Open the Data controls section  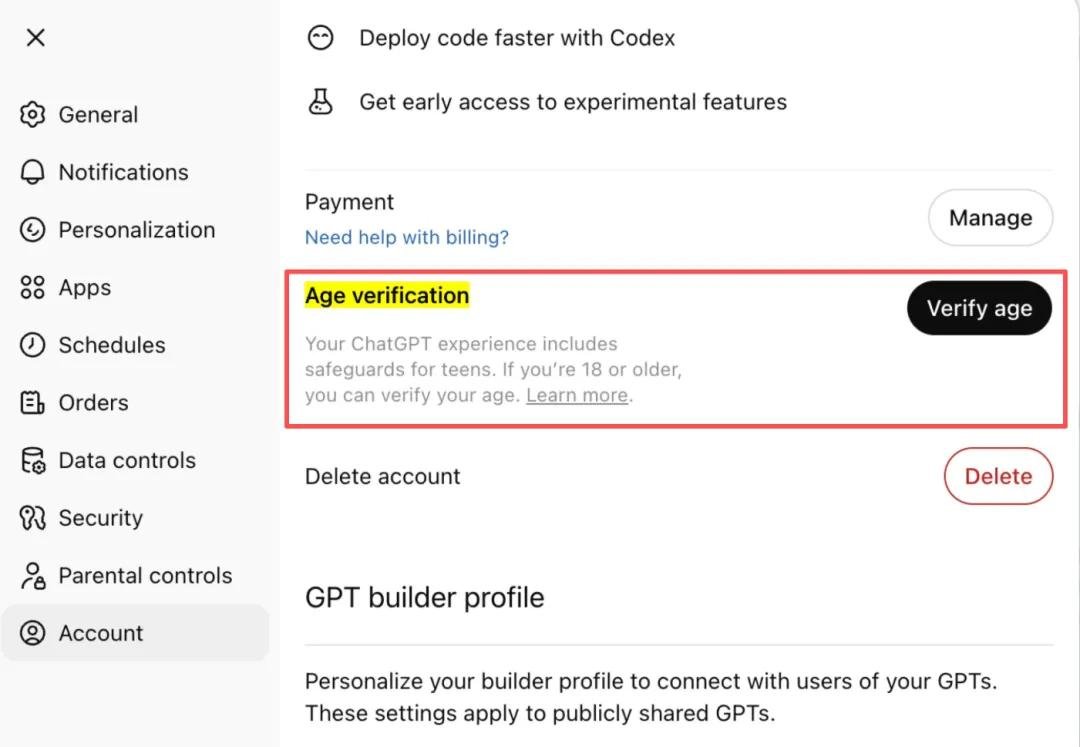[x=127, y=461]
